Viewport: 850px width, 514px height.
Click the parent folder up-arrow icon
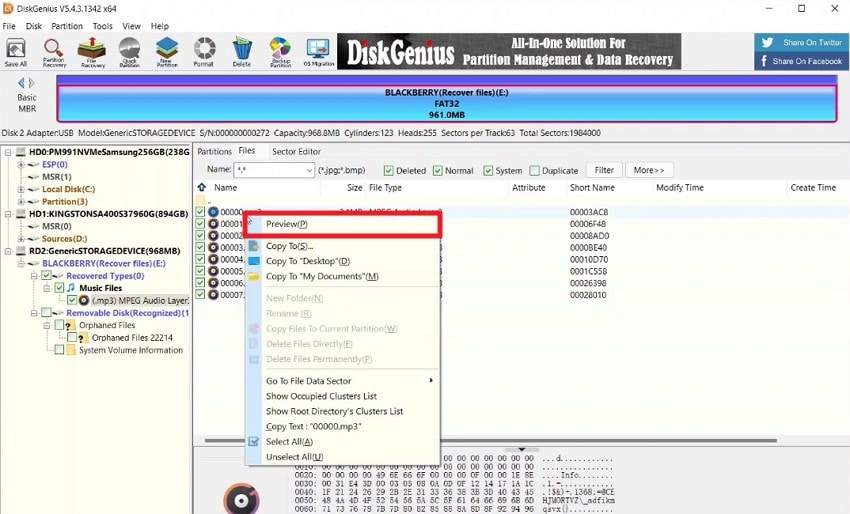[202, 187]
